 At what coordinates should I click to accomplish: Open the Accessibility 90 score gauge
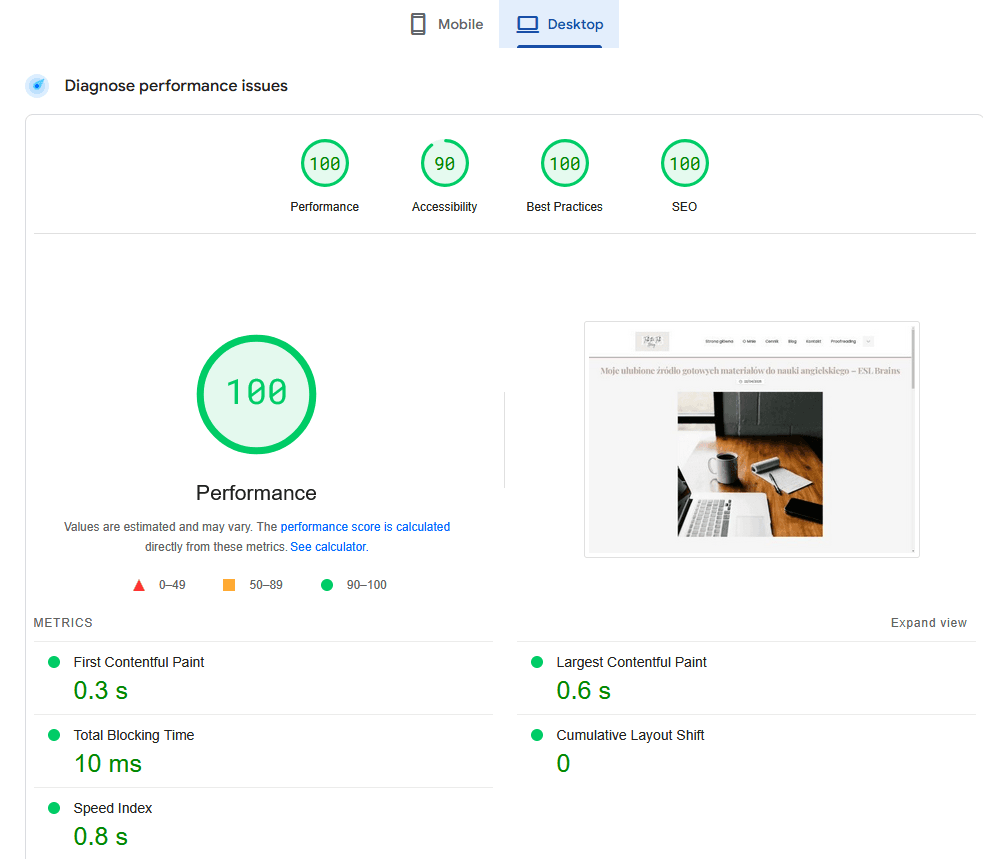click(444, 164)
